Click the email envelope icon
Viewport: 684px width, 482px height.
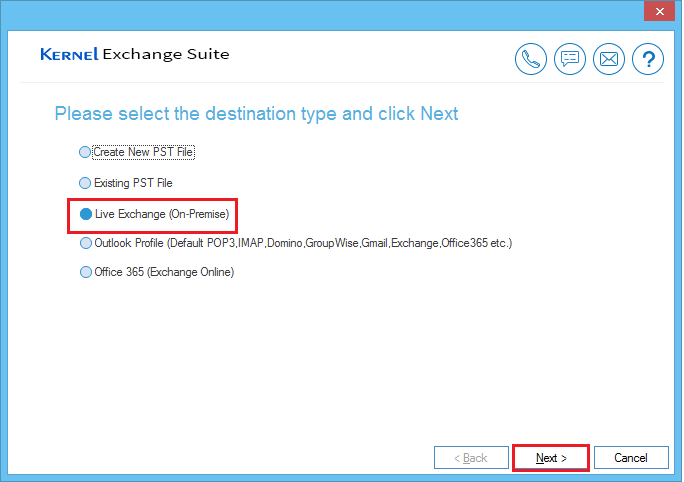[x=609, y=59]
